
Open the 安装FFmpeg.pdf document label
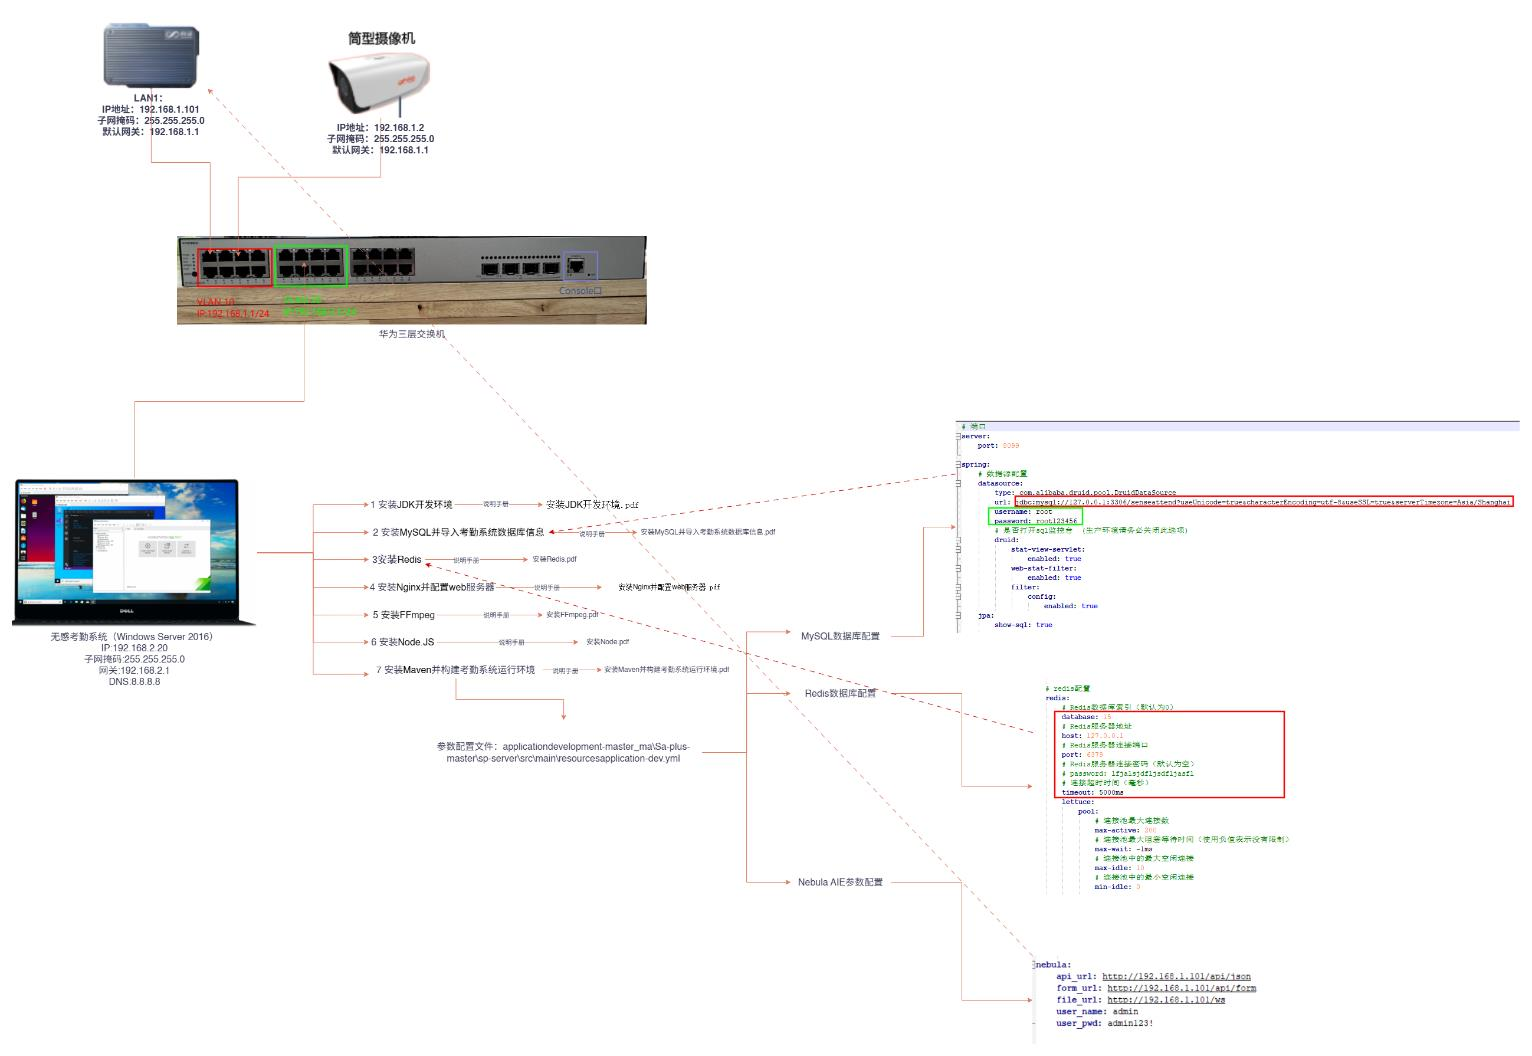pos(572,614)
